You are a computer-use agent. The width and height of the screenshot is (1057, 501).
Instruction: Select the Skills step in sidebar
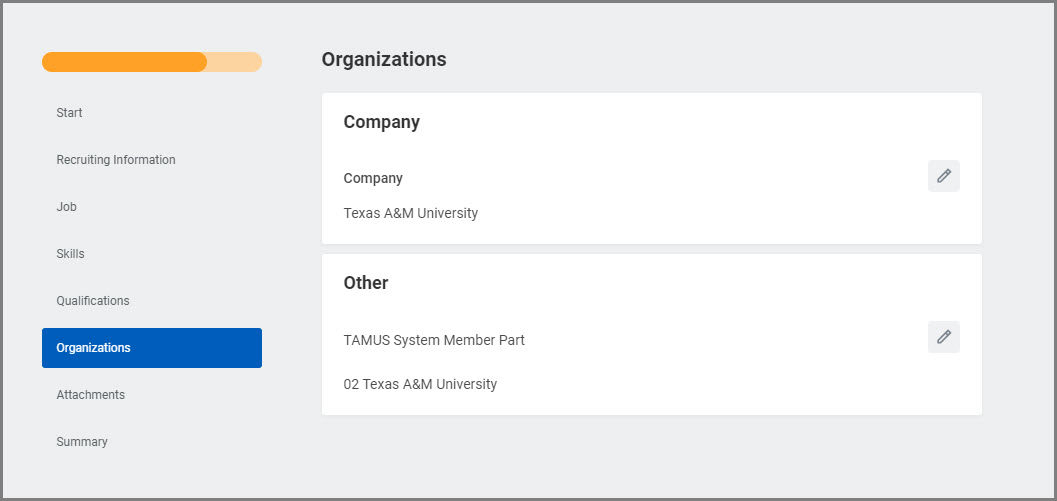[71, 254]
